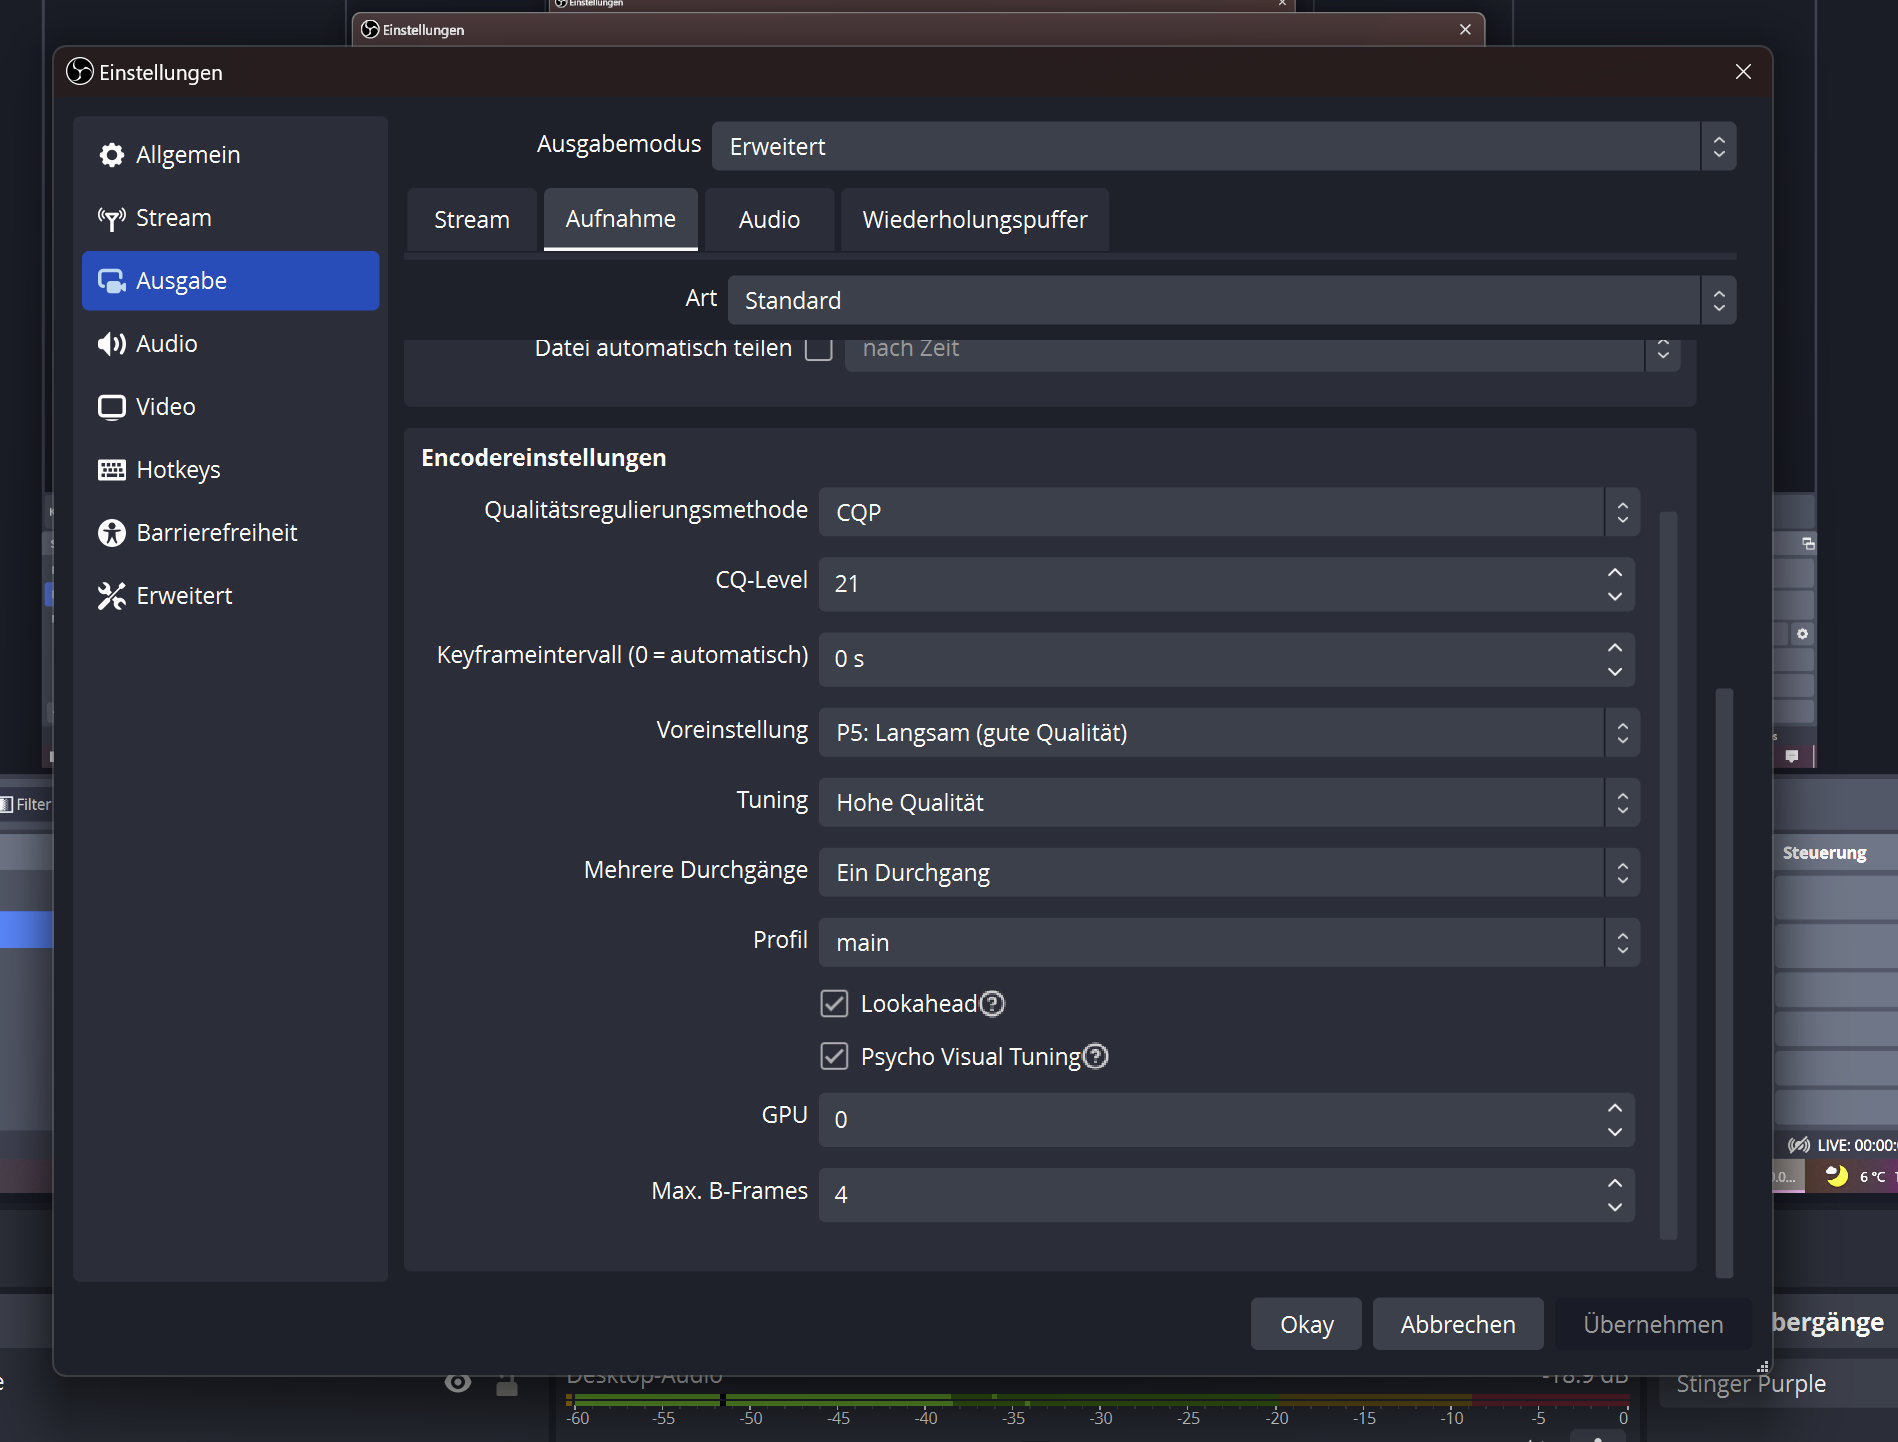1898x1442 pixels.
Task: Decrease the Max. B-Frames value
Action: [x=1614, y=1207]
